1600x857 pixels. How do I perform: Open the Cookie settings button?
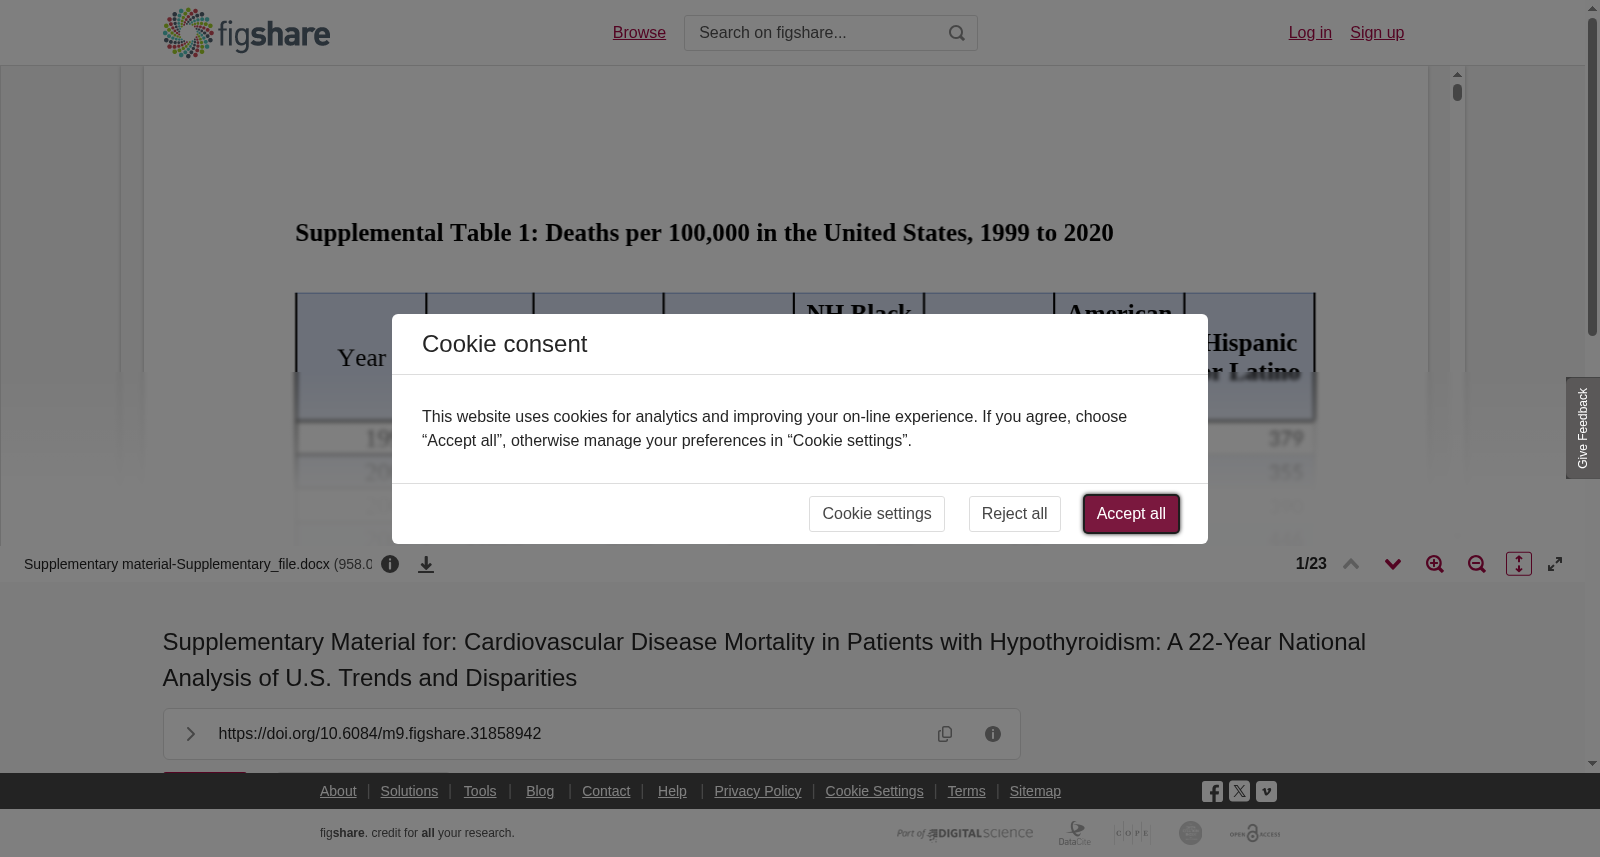(x=877, y=514)
